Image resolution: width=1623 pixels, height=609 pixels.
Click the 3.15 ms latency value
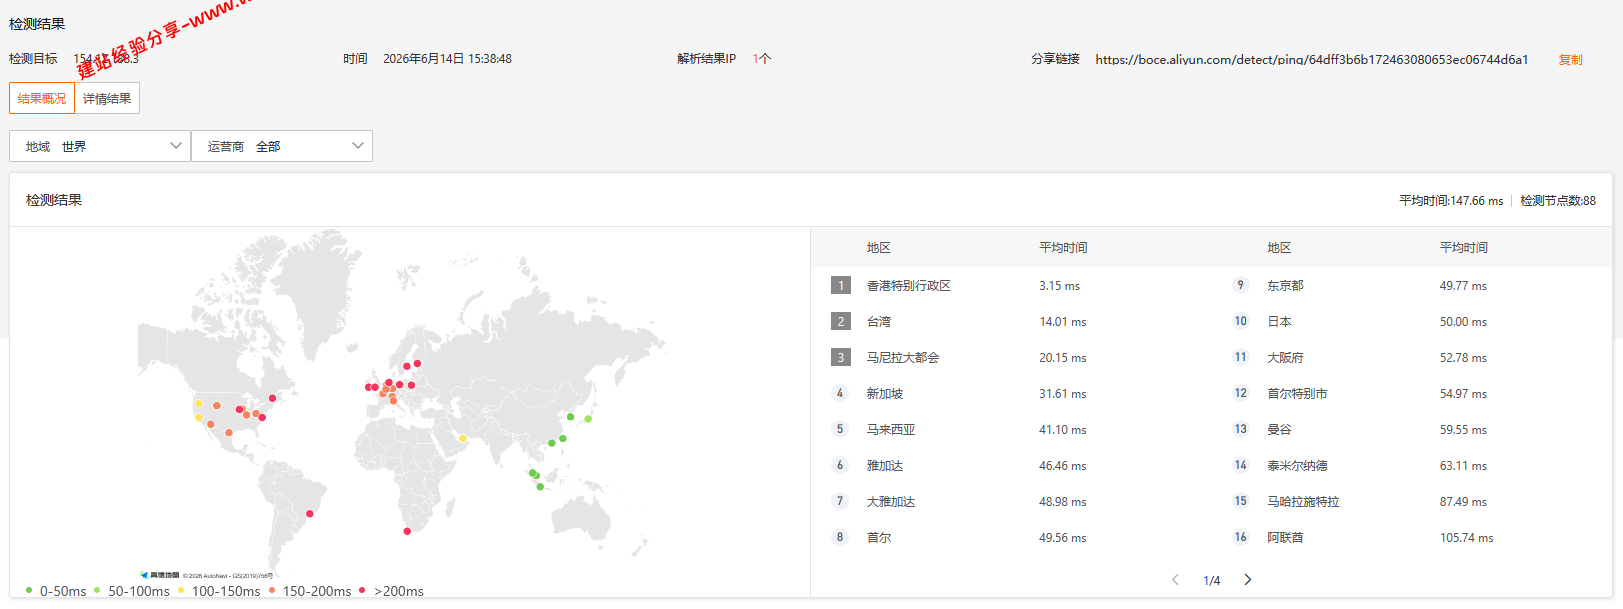coord(1059,286)
